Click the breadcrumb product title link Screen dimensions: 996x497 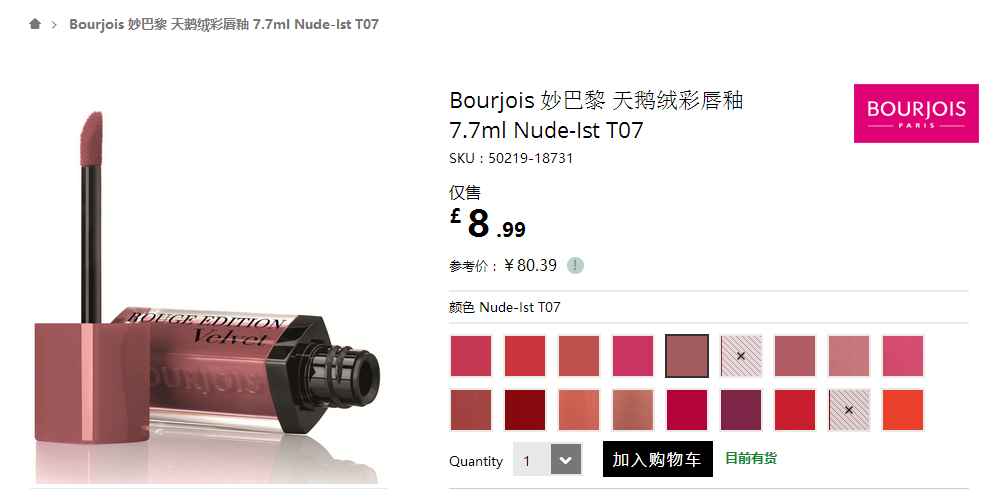click(x=224, y=24)
